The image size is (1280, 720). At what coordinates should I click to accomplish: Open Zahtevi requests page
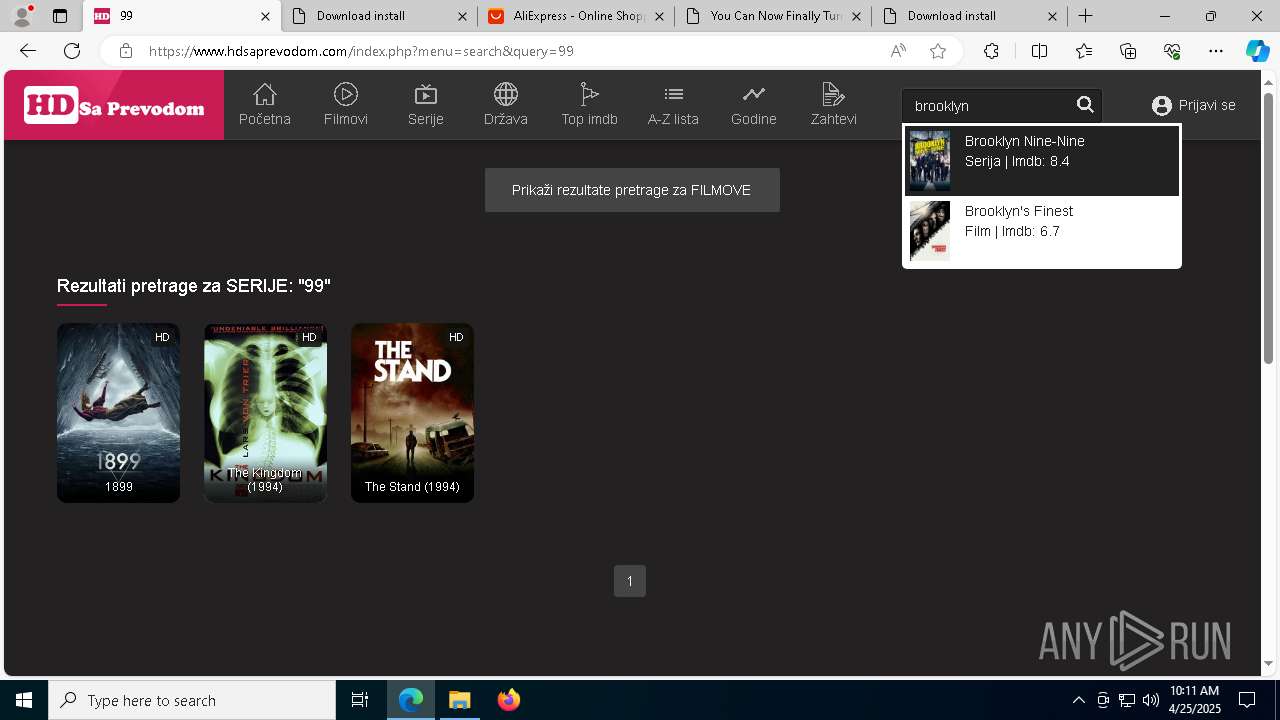(x=833, y=105)
